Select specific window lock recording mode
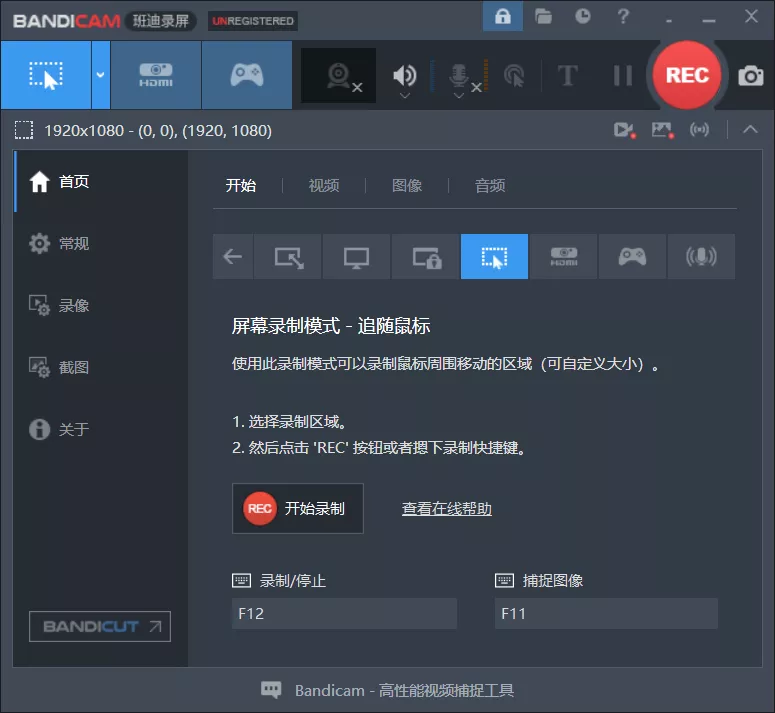 426,257
